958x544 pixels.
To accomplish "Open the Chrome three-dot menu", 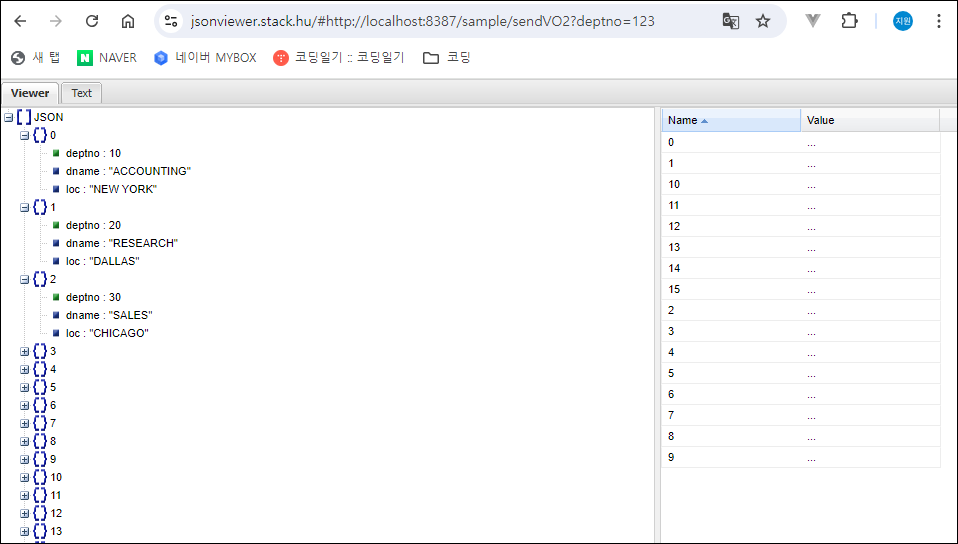I will click(939, 21).
